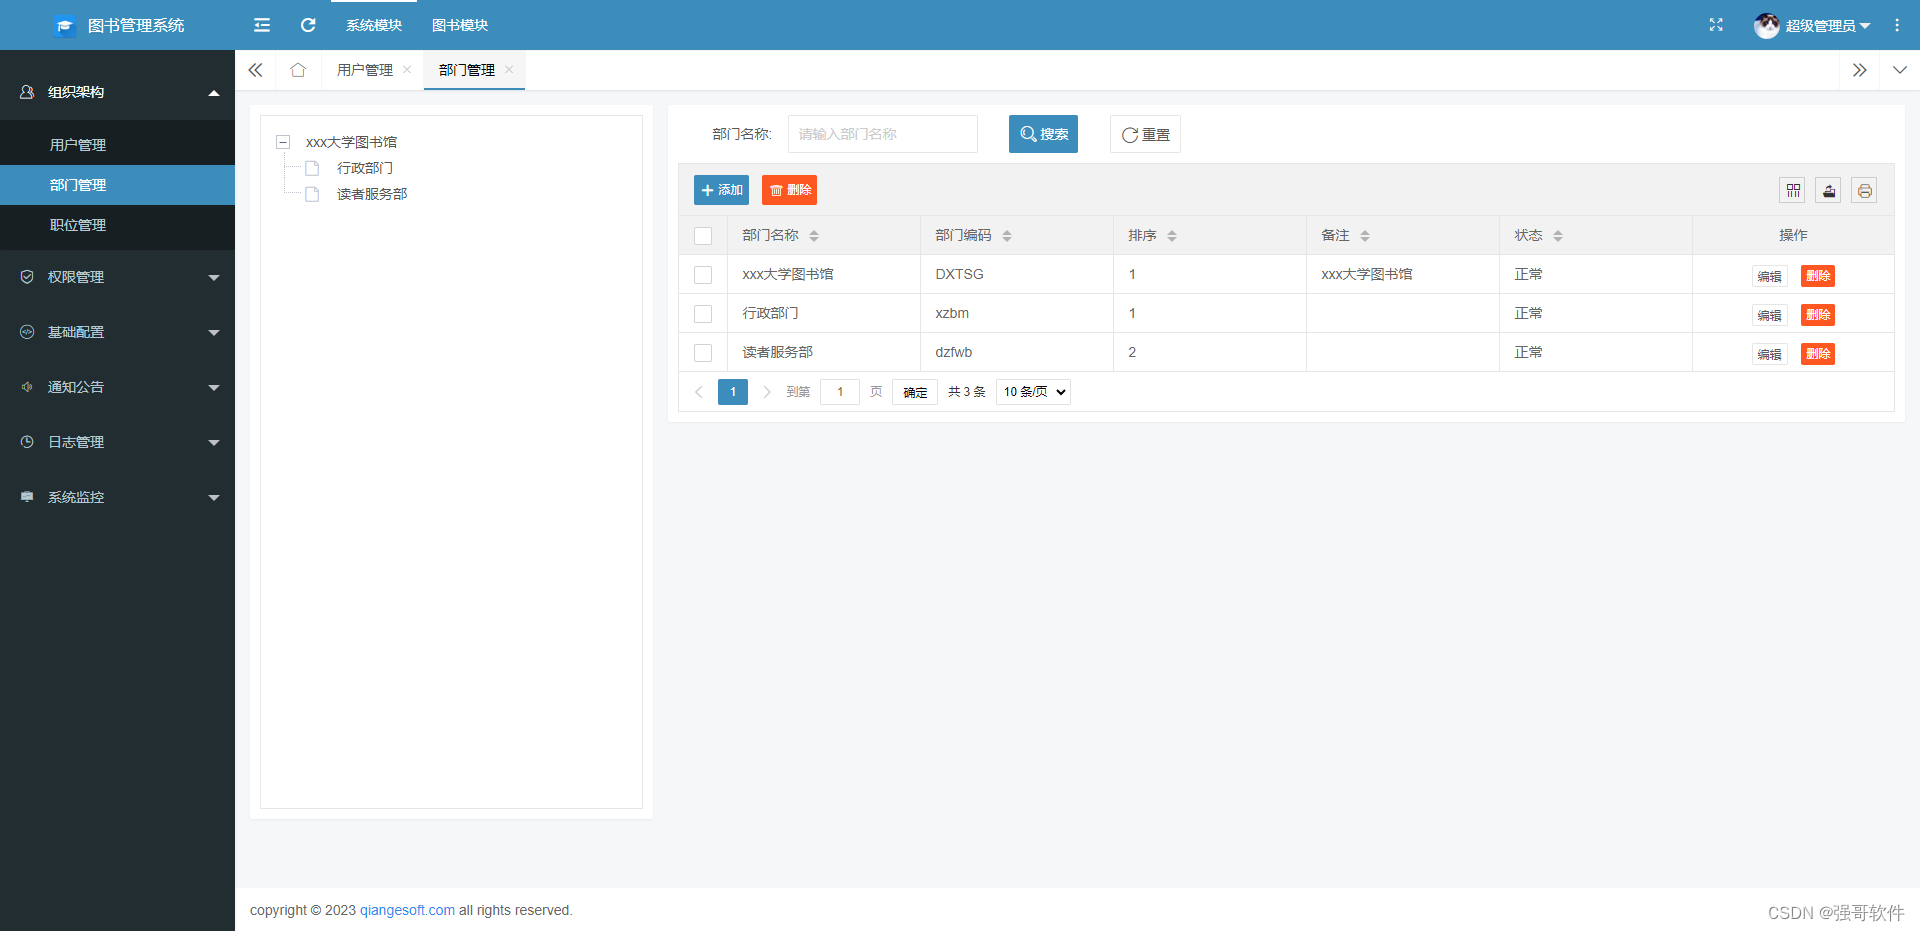Enter fullscreen using the expand icon

point(1715,25)
